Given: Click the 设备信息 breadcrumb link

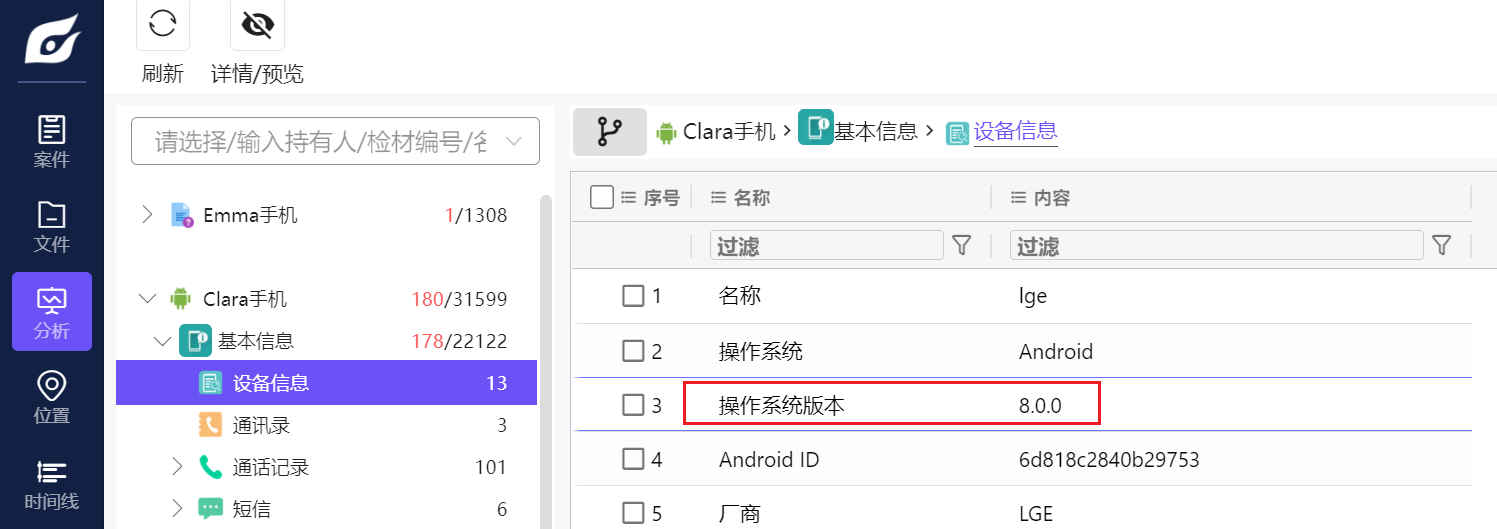Looking at the screenshot, I should point(1015,131).
